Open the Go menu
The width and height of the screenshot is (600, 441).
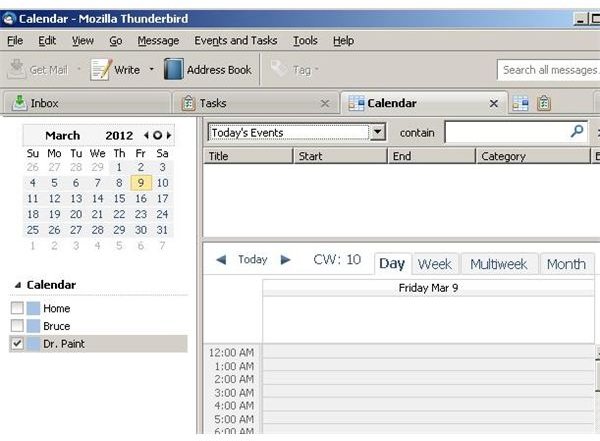(116, 40)
